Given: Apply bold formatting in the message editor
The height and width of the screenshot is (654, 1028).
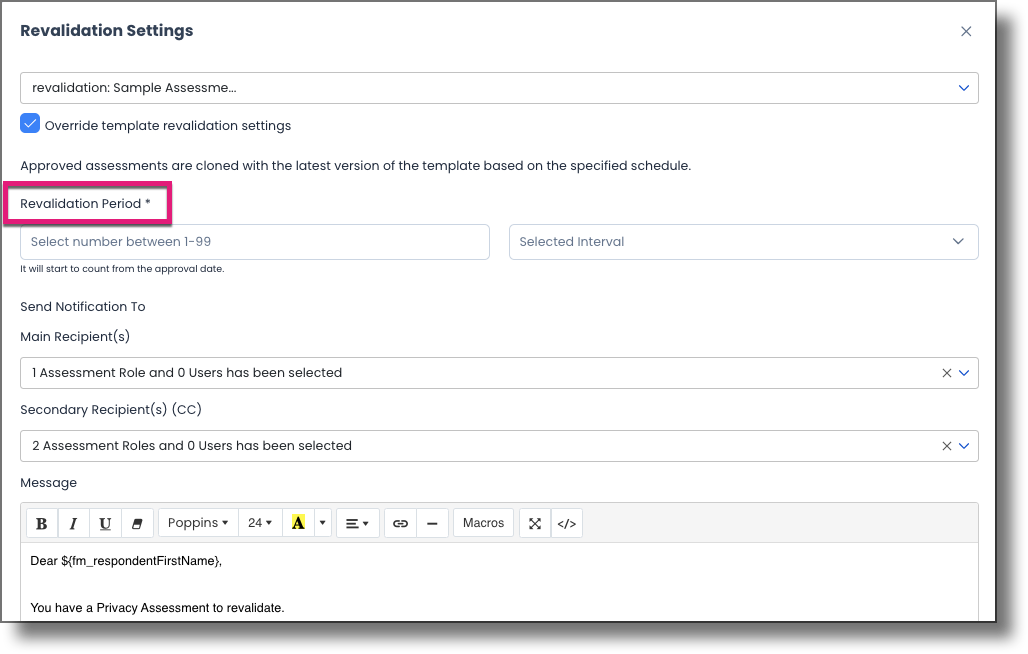Looking at the screenshot, I should (41, 522).
